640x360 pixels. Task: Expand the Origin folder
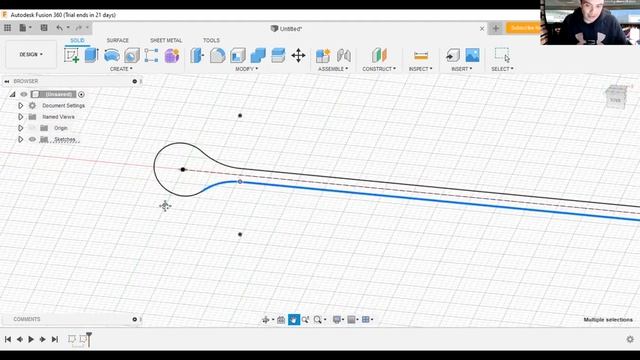tap(20, 128)
